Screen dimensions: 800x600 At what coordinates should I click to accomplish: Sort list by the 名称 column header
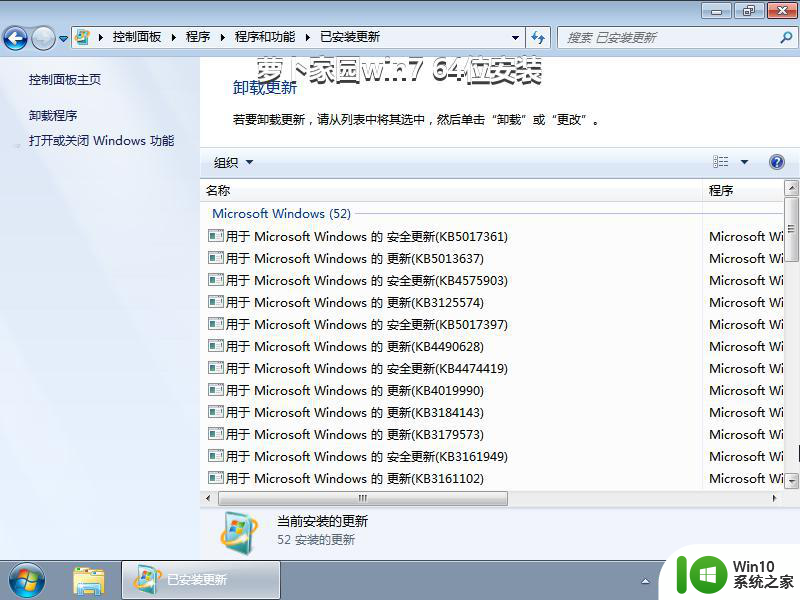coord(218,190)
